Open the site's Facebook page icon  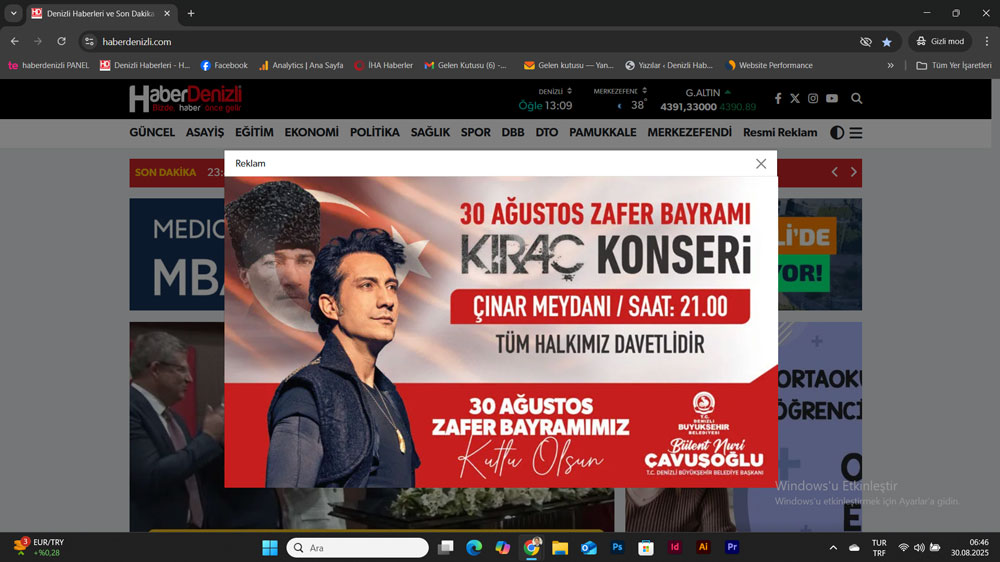pyautogui.click(x=778, y=99)
